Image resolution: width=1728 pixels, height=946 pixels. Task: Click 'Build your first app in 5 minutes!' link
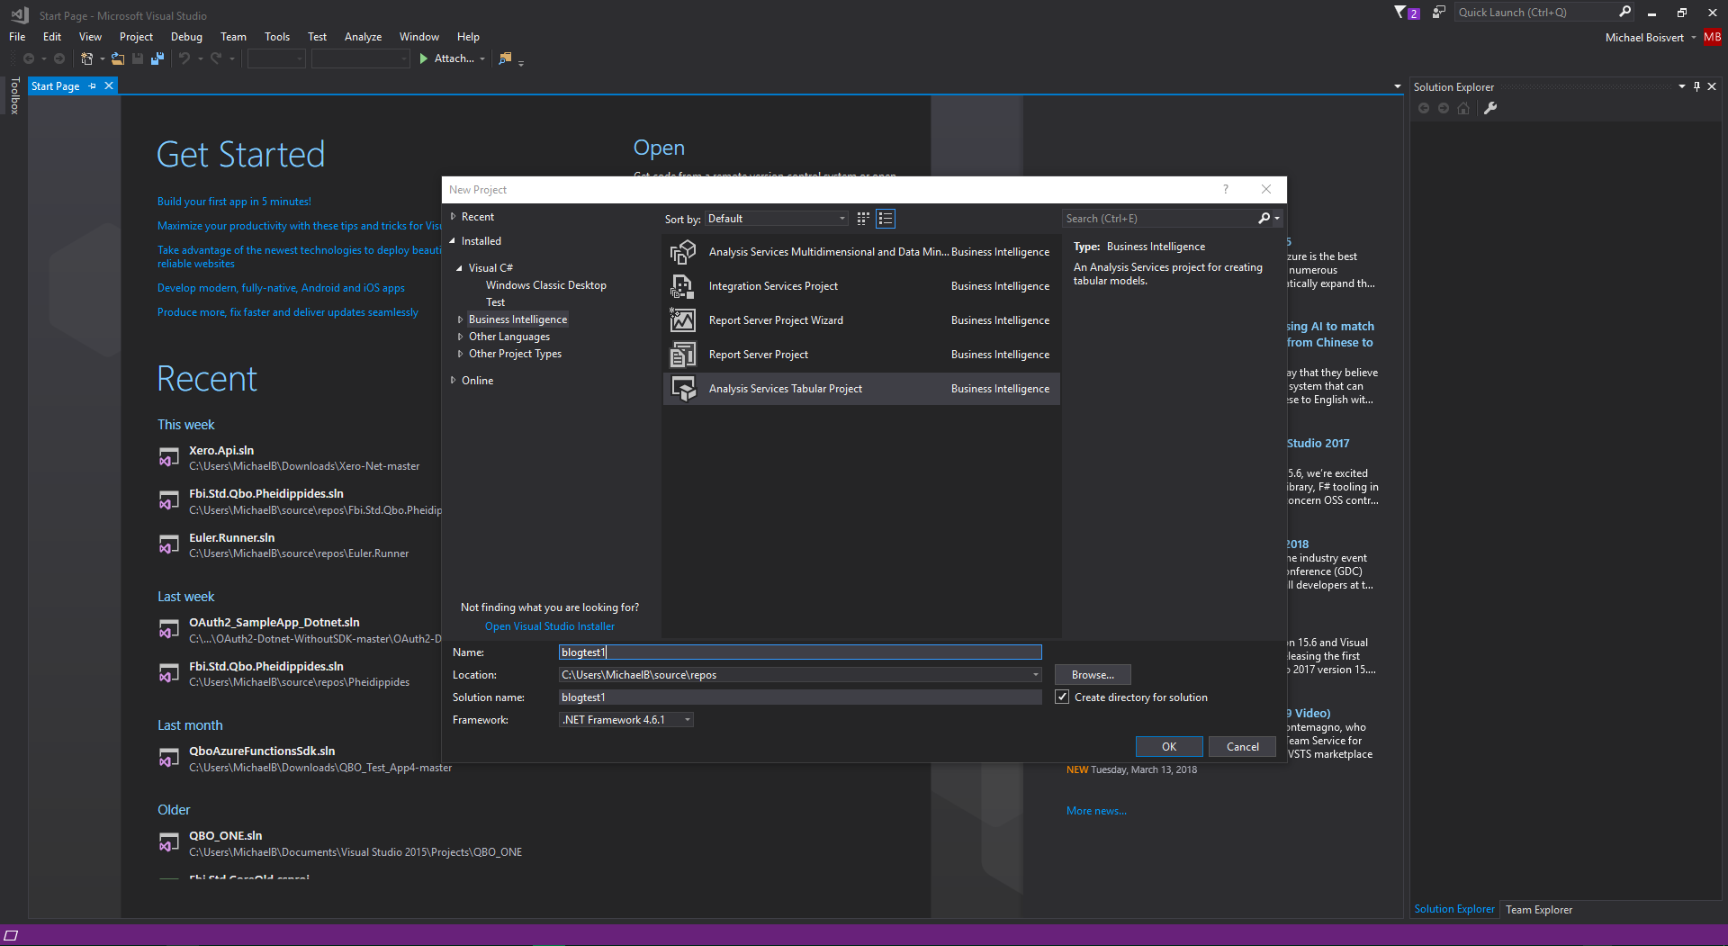[x=234, y=202]
